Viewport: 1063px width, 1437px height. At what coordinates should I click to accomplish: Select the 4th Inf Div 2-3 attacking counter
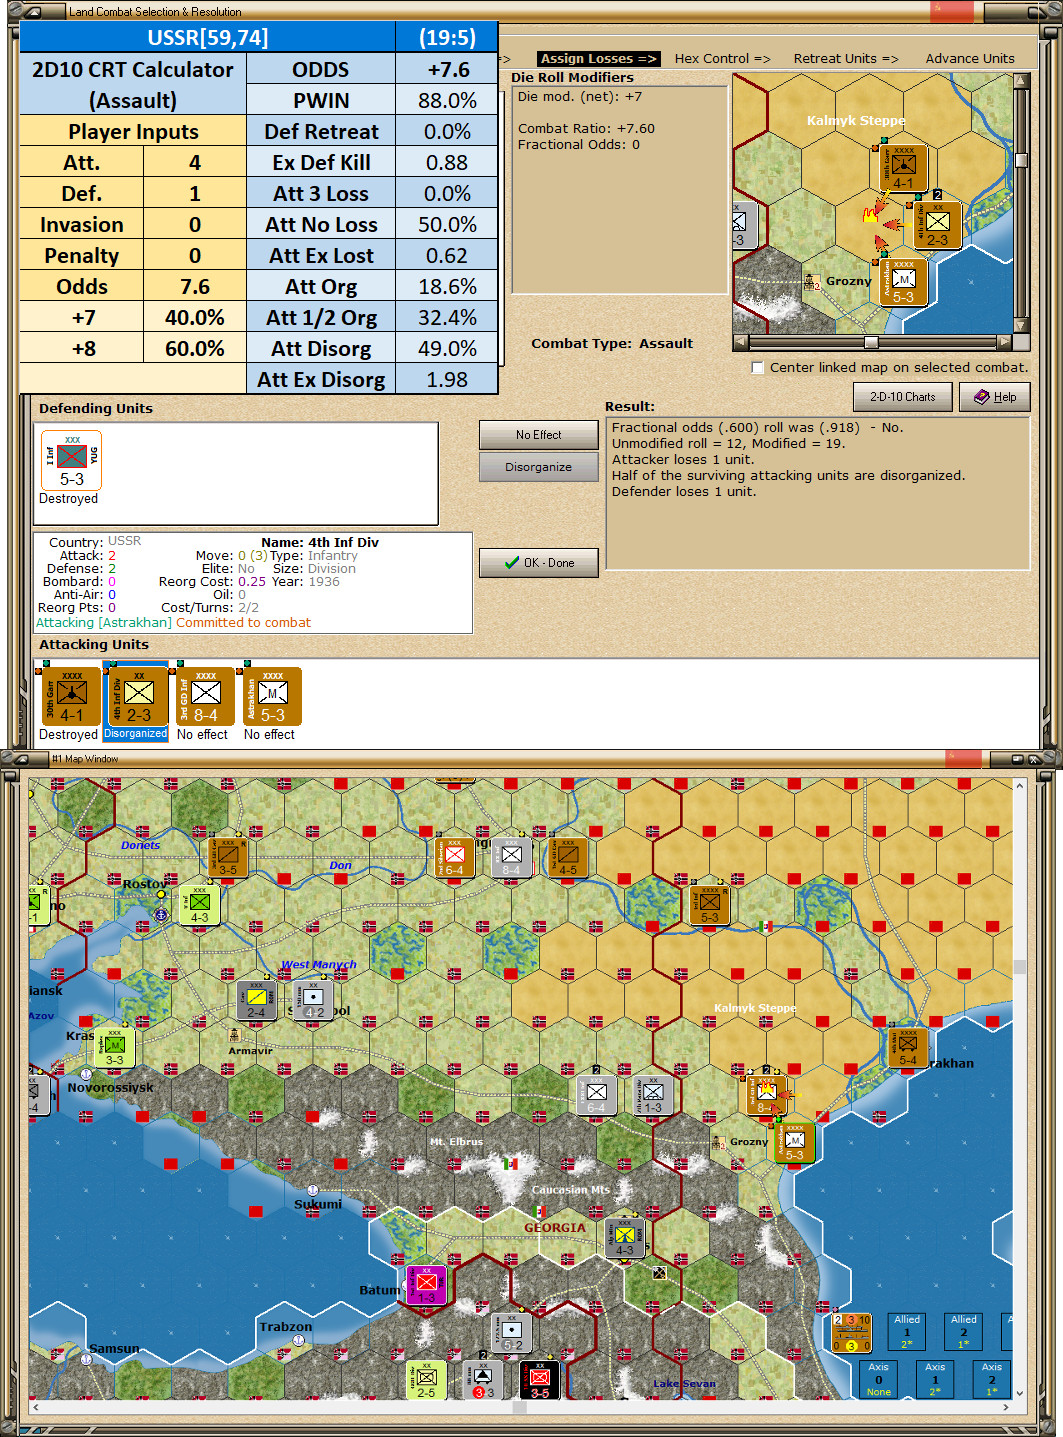tap(136, 697)
